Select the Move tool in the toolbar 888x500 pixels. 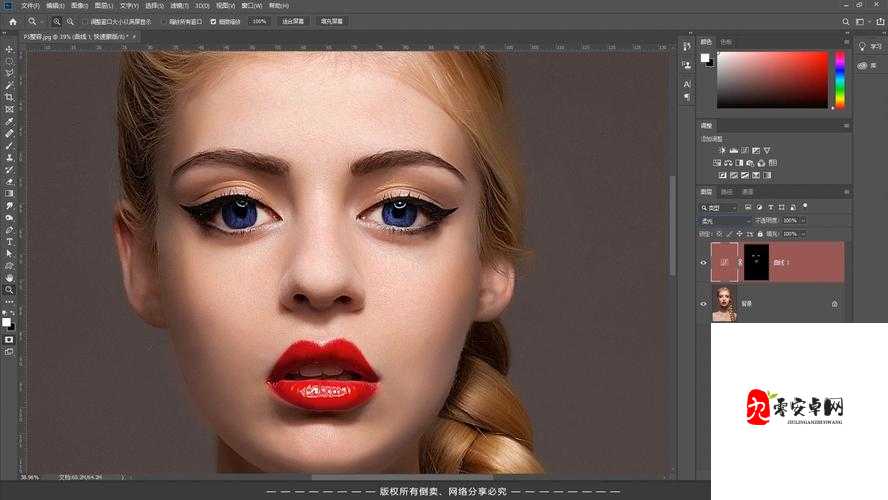coord(9,49)
